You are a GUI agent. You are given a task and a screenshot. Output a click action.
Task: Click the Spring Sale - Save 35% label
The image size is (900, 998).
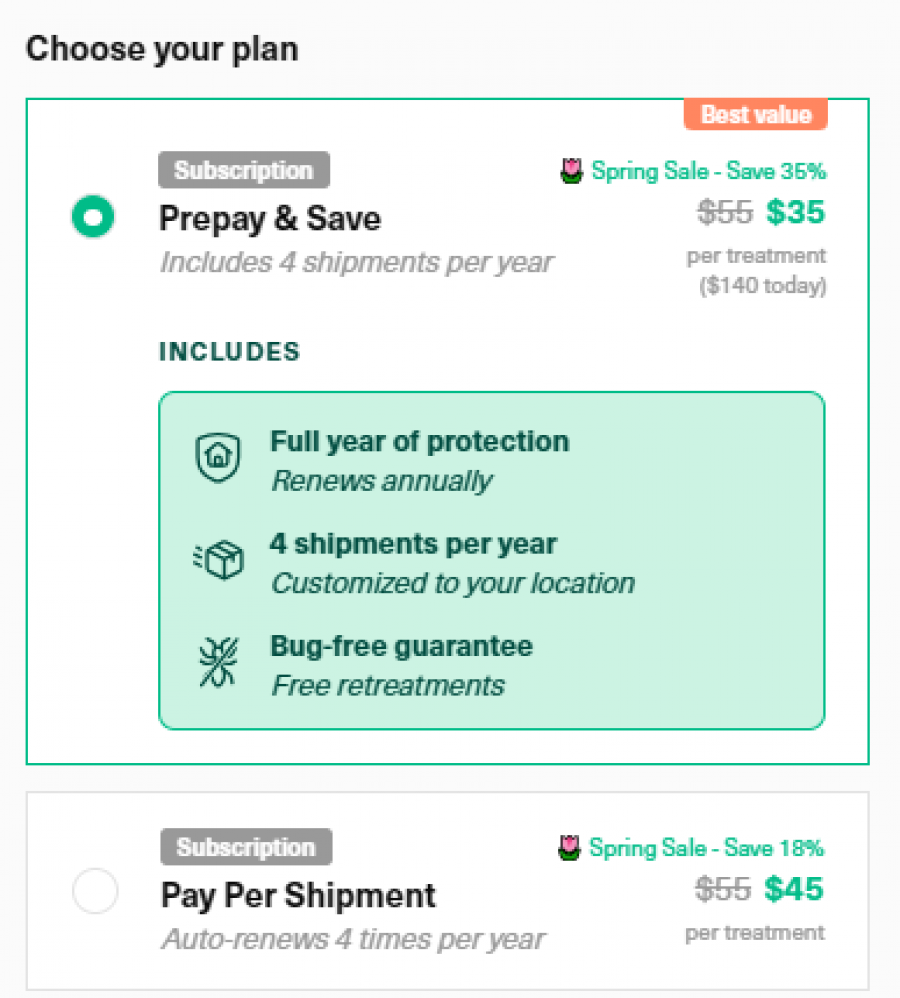(708, 172)
